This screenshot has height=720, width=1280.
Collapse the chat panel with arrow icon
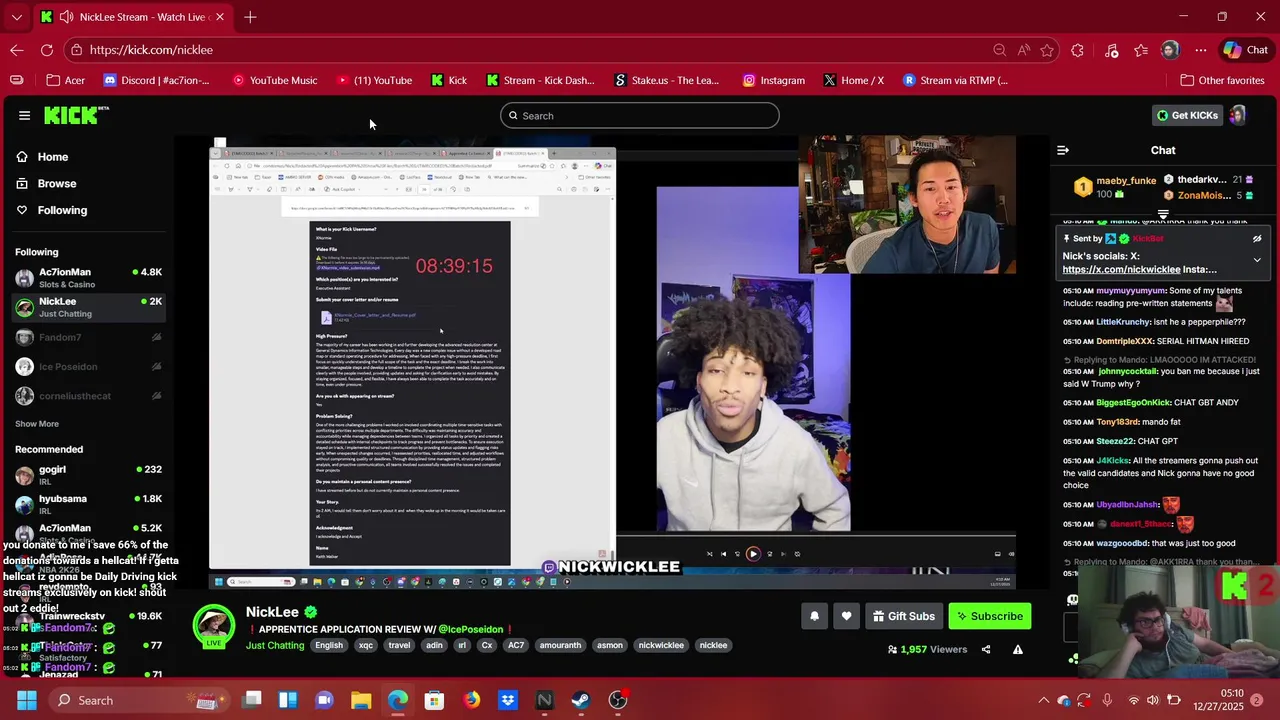(x=1063, y=150)
